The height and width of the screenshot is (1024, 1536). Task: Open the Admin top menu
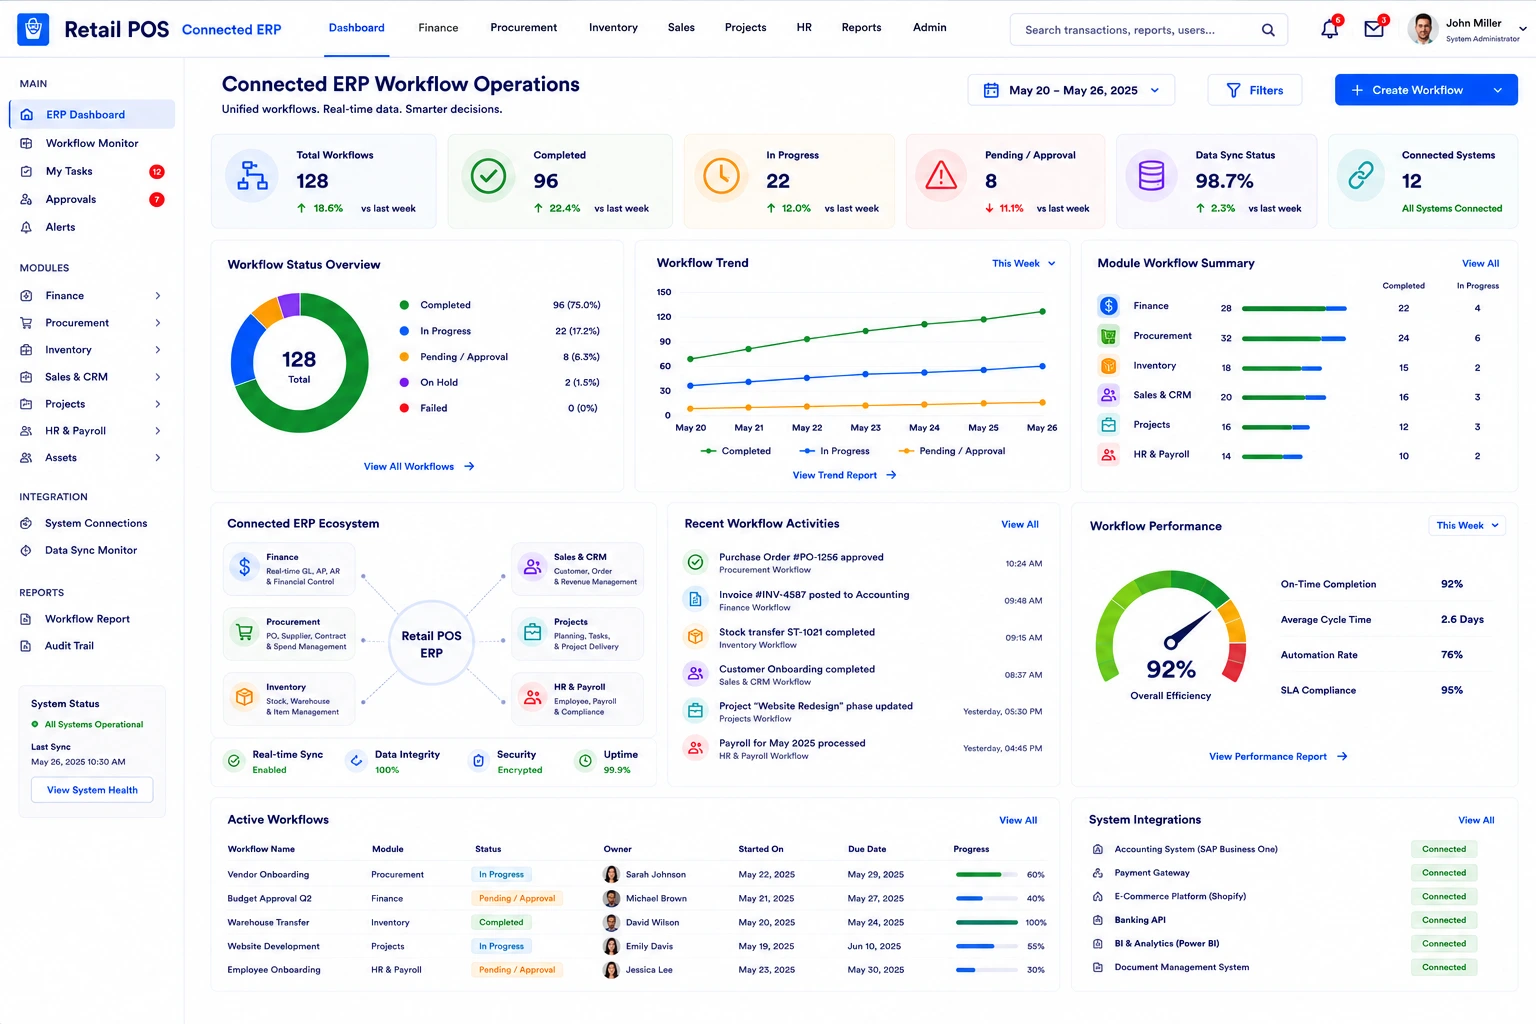click(x=929, y=28)
